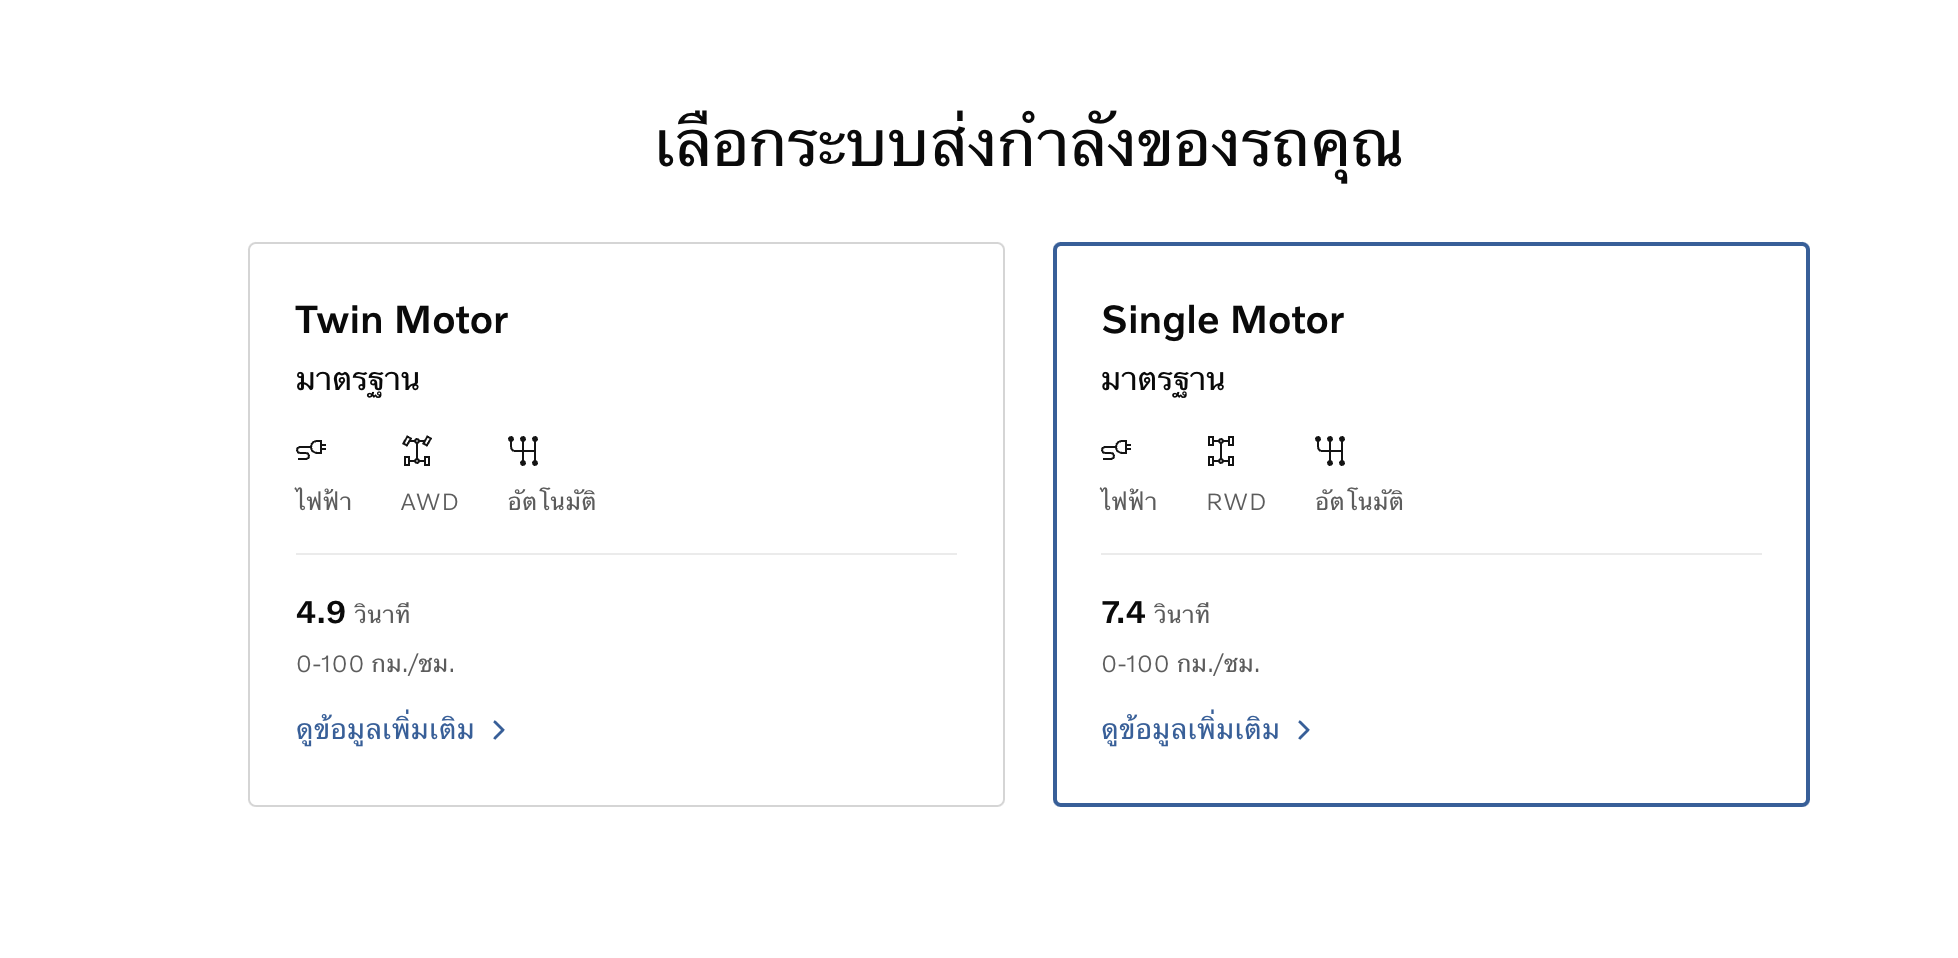The height and width of the screenshot is (958, 1958).
Task: Click chevron arrow in Single Motor card
Action: (x=1304, y=731)
